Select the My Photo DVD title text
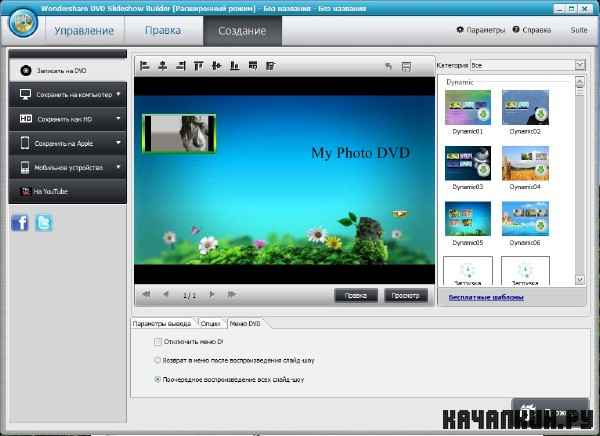600x436 pixels. click(360, 153)
